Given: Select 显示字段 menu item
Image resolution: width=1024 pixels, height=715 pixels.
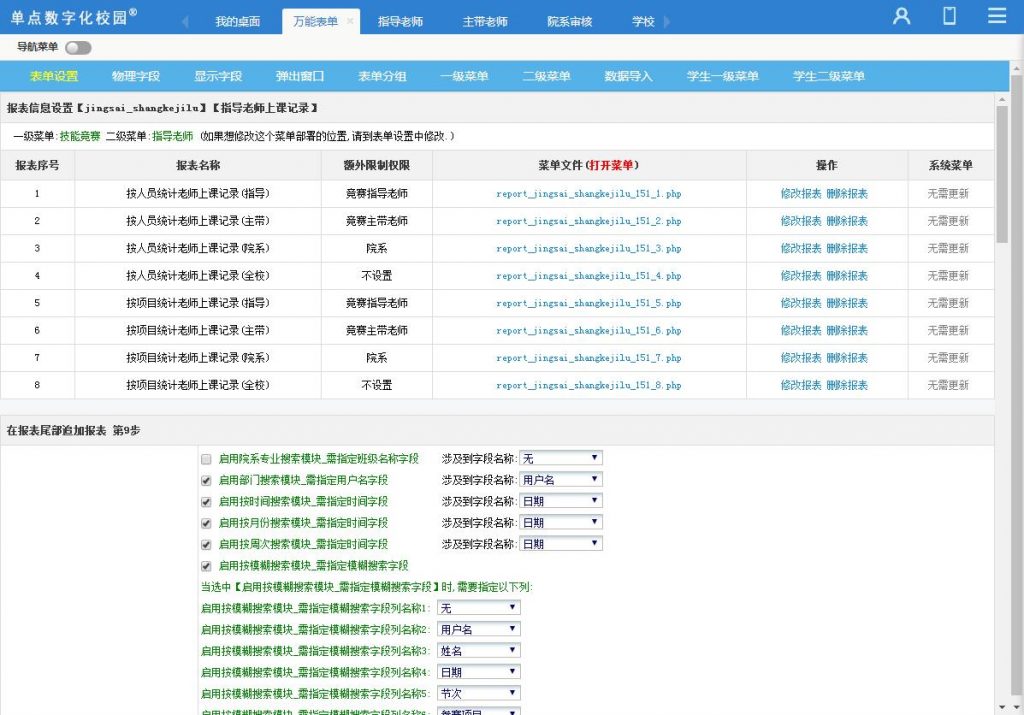Looking at the screenshot, I should pos(218,76).
